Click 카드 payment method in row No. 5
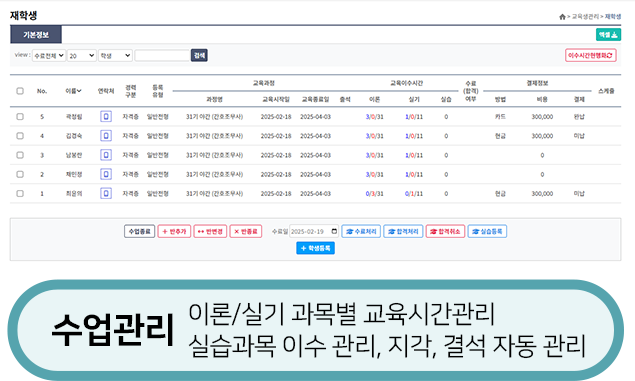Image resolution: width=635 pixels, height=381 pixels. (x=500, y=117)
